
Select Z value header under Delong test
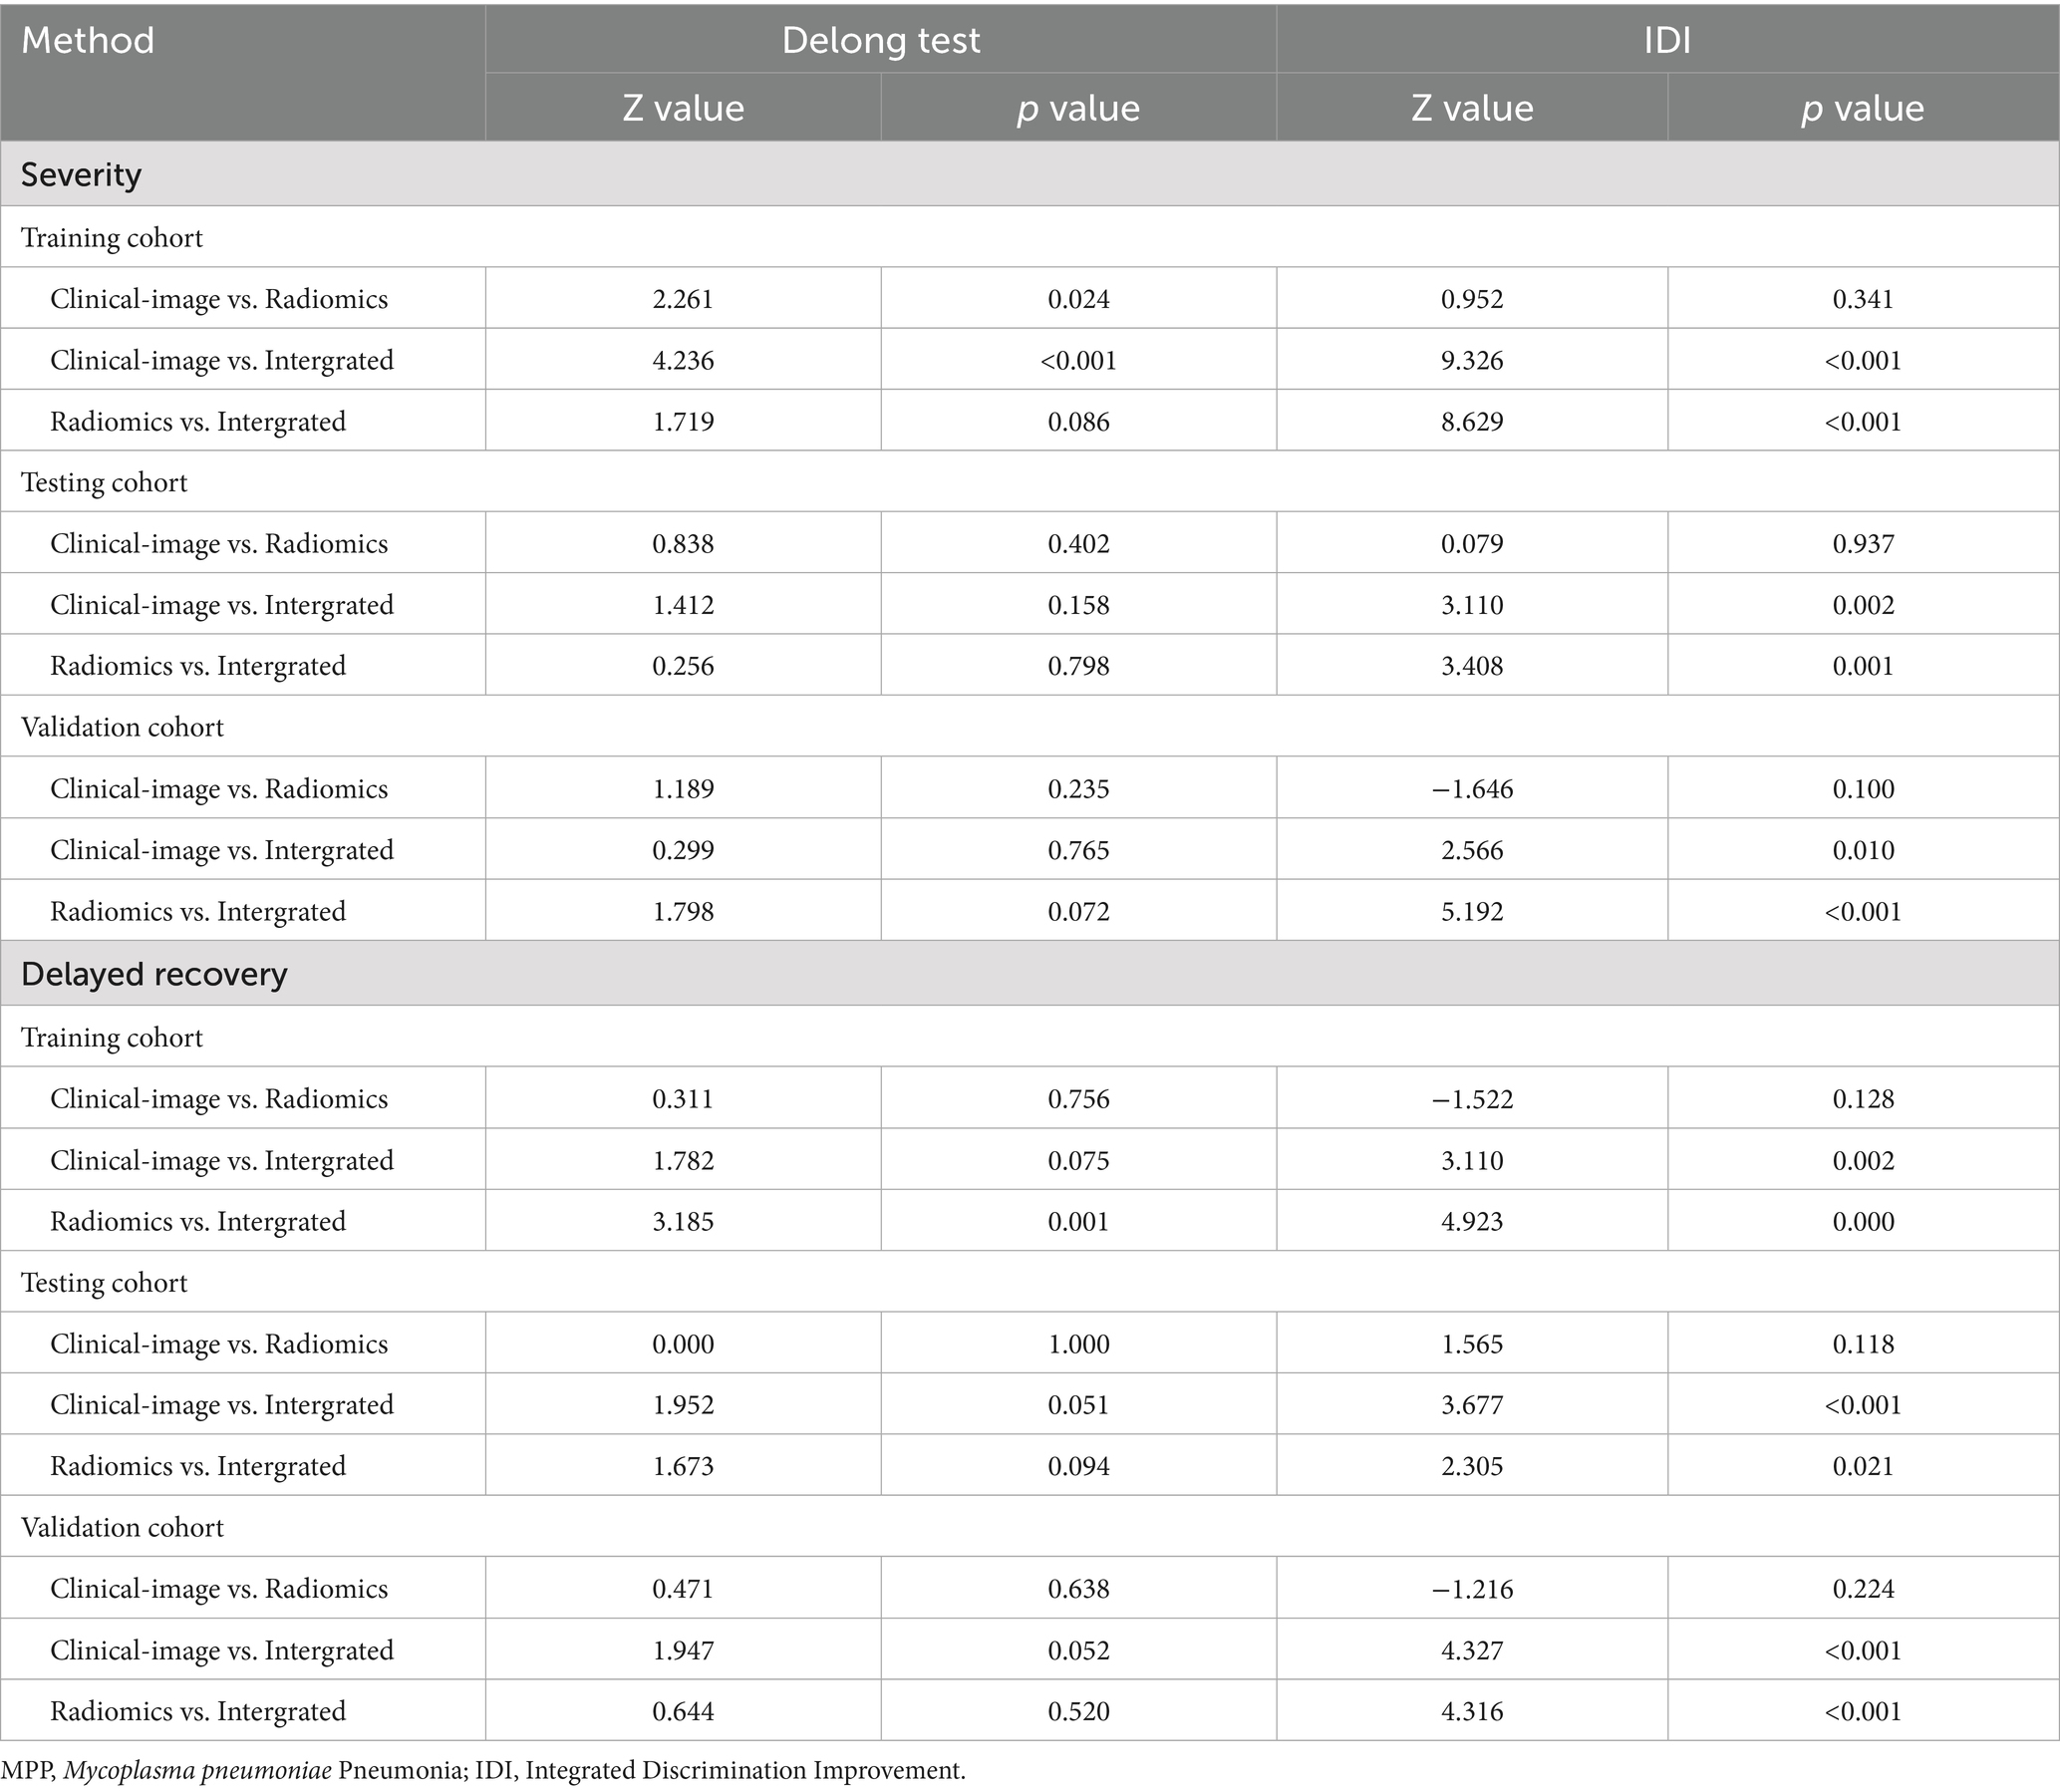[683, 108]
